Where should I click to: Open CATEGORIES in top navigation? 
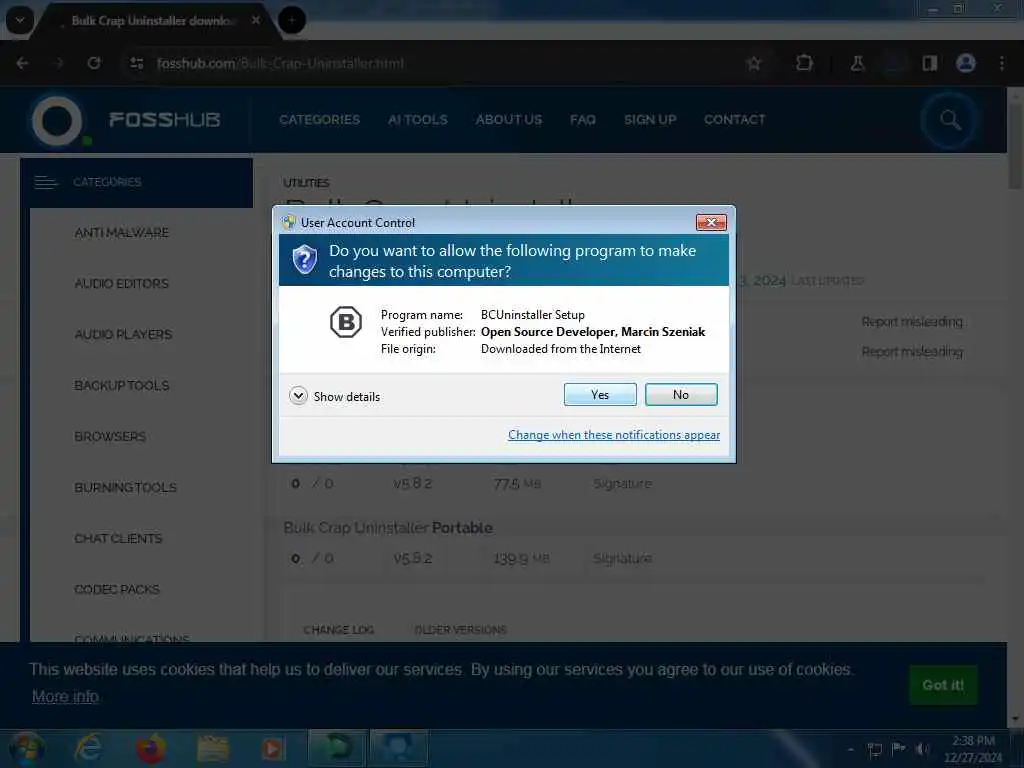click(319, 120)
